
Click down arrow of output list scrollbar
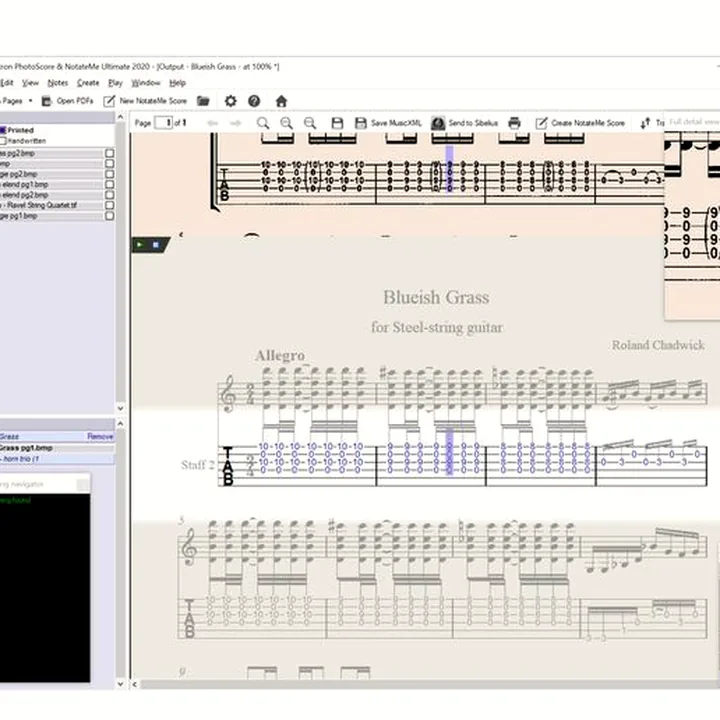click(x=120, y=684)
